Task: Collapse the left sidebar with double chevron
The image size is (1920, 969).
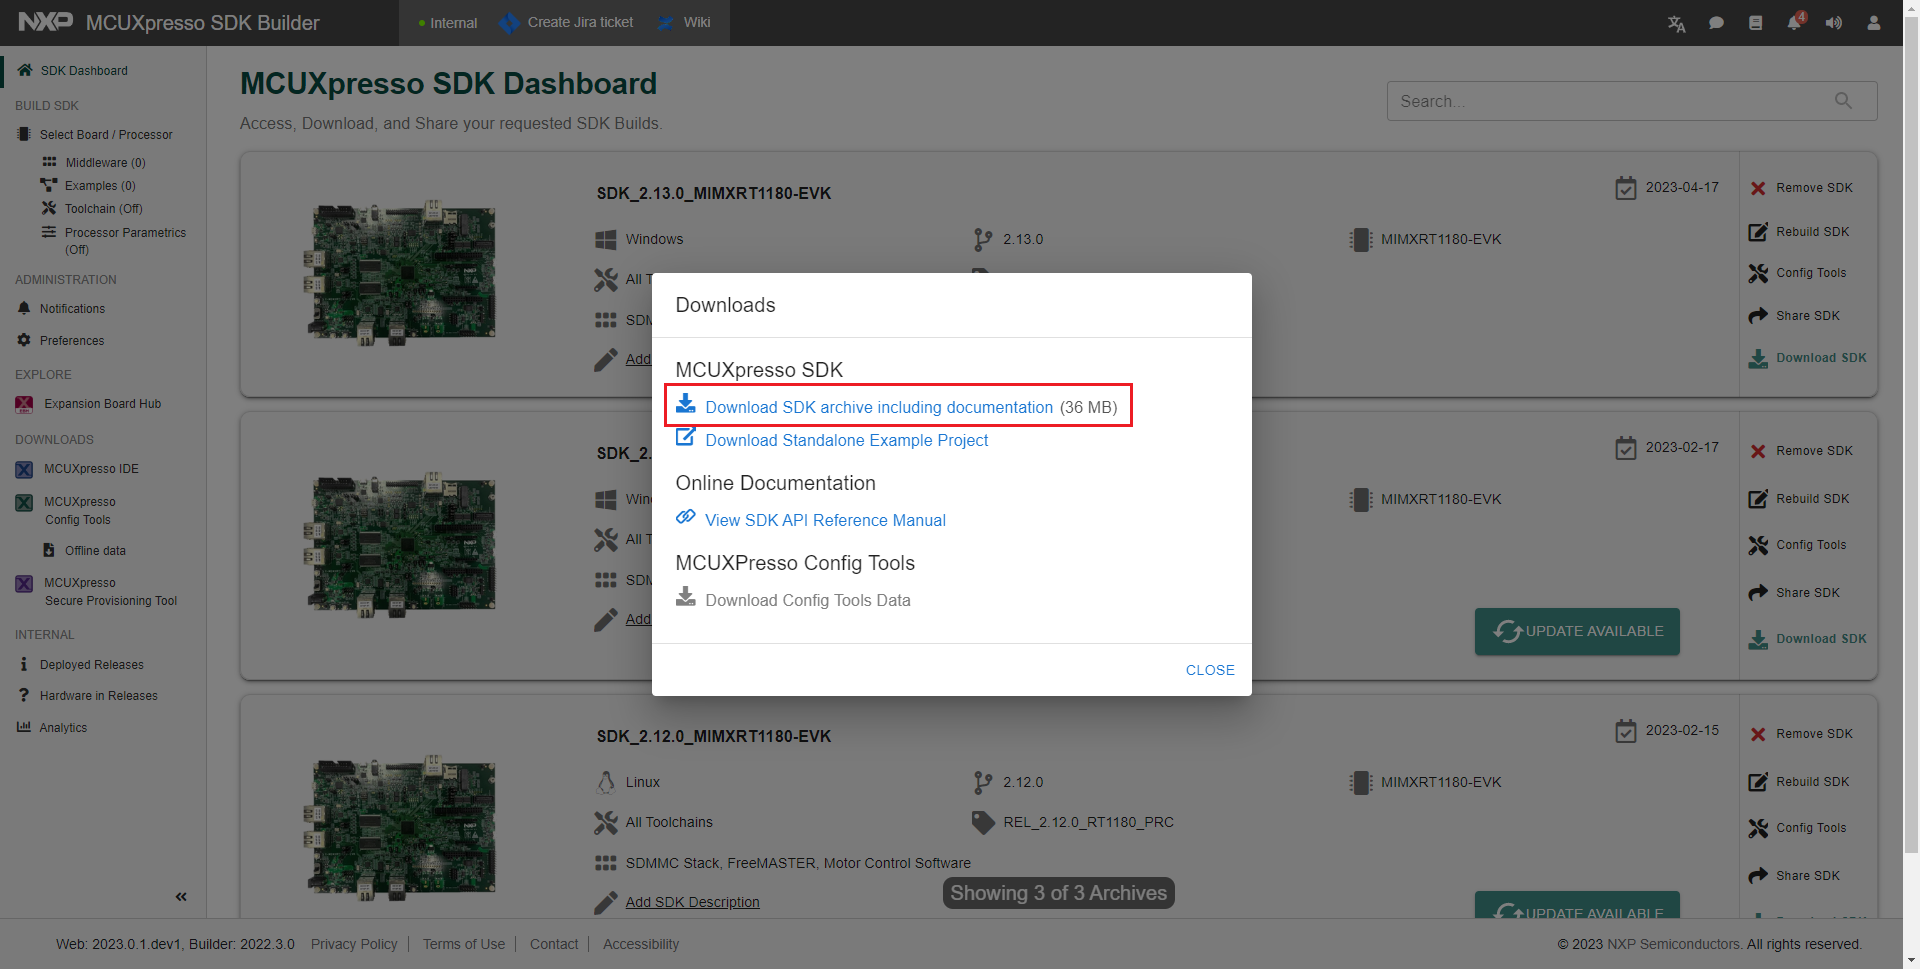Action: click(x=181, y=897)
